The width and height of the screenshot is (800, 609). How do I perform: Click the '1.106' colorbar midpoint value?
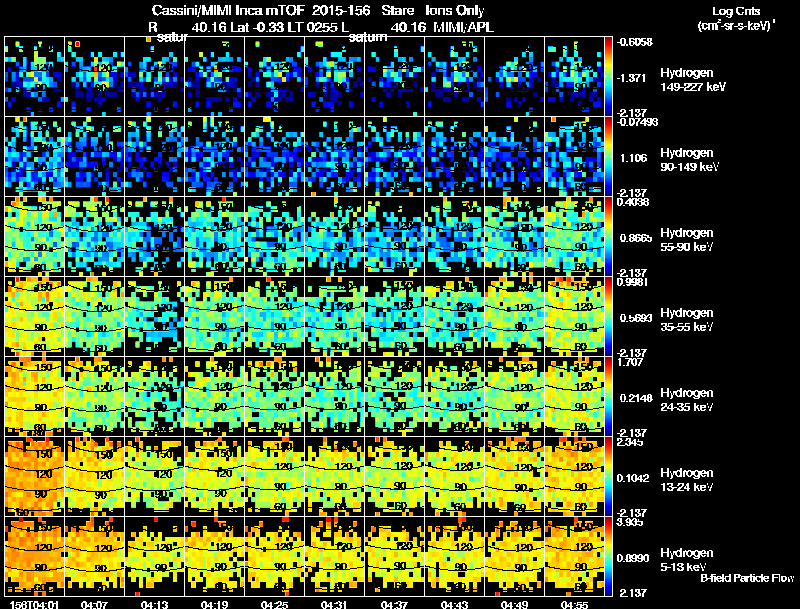pyautogui.click(x=633, y=158)
